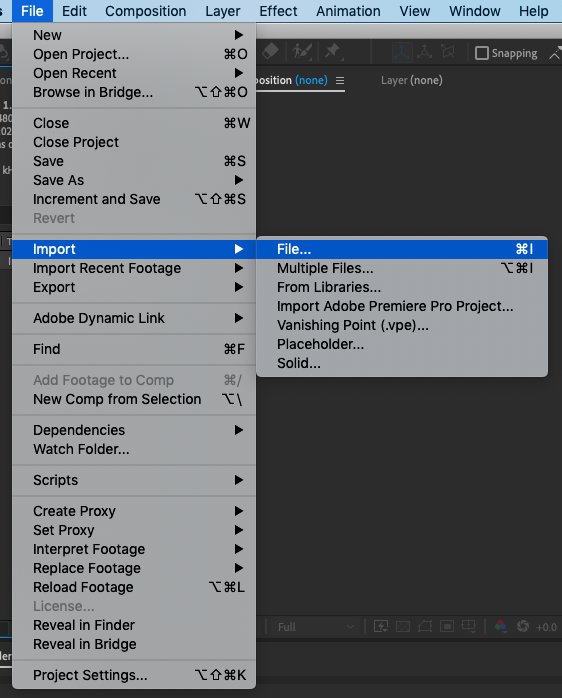Enable the Snapping checkbox

[481, 53]
